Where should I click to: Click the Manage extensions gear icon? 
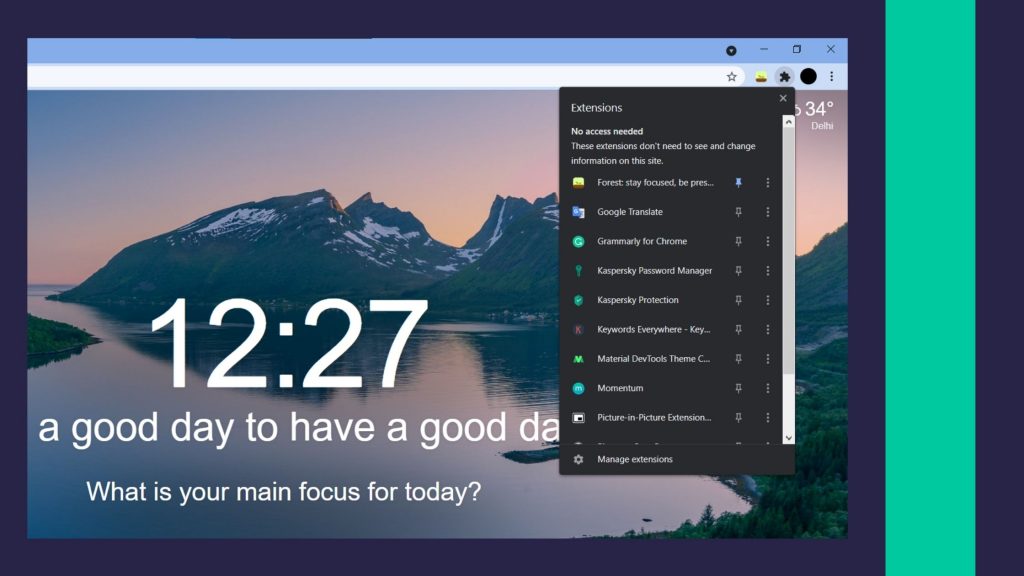point(578,459)
